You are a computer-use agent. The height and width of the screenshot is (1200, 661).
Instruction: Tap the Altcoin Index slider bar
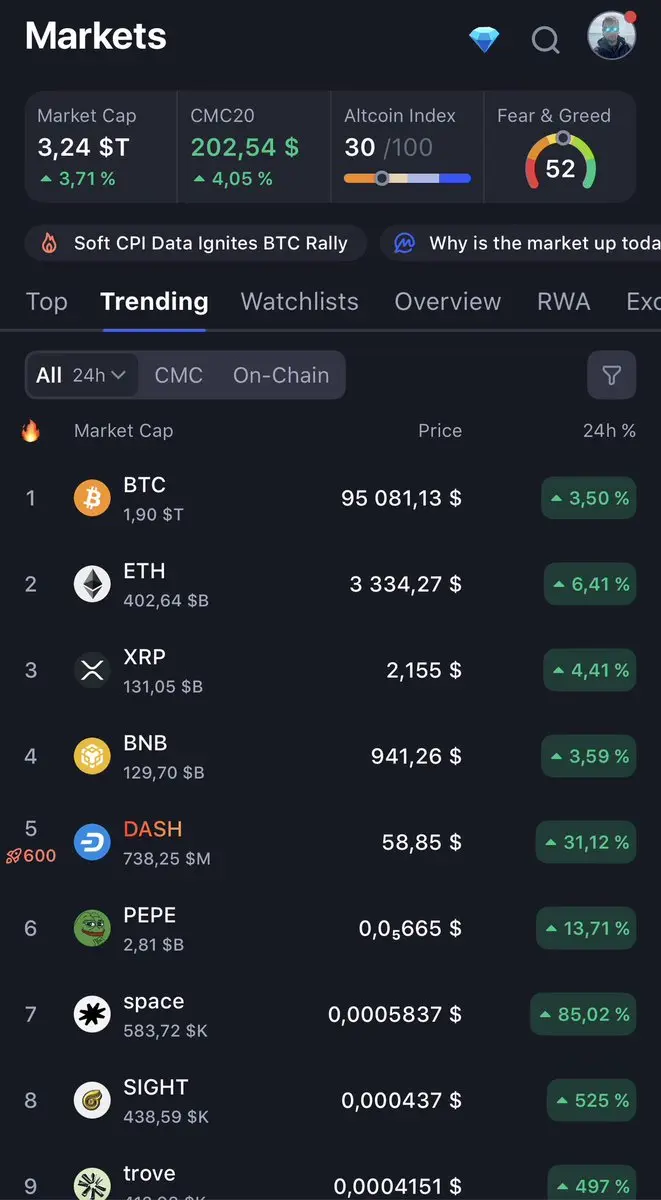pyautogui.click(x=407, y=179)
